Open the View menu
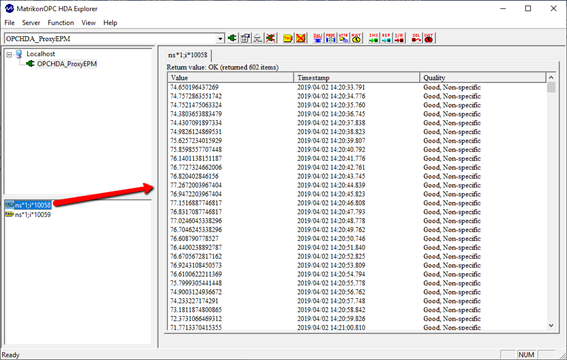 tap(88, 22)
